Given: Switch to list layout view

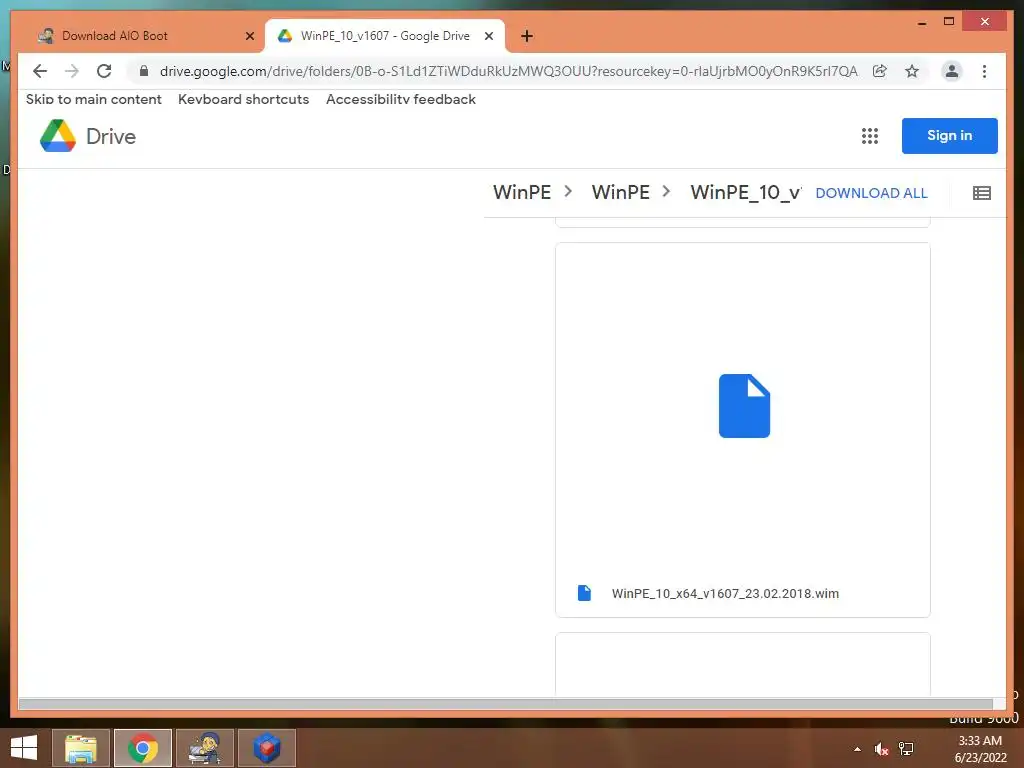Looking at the screenshot, I should pyautogui.click(x=982, y=193).
